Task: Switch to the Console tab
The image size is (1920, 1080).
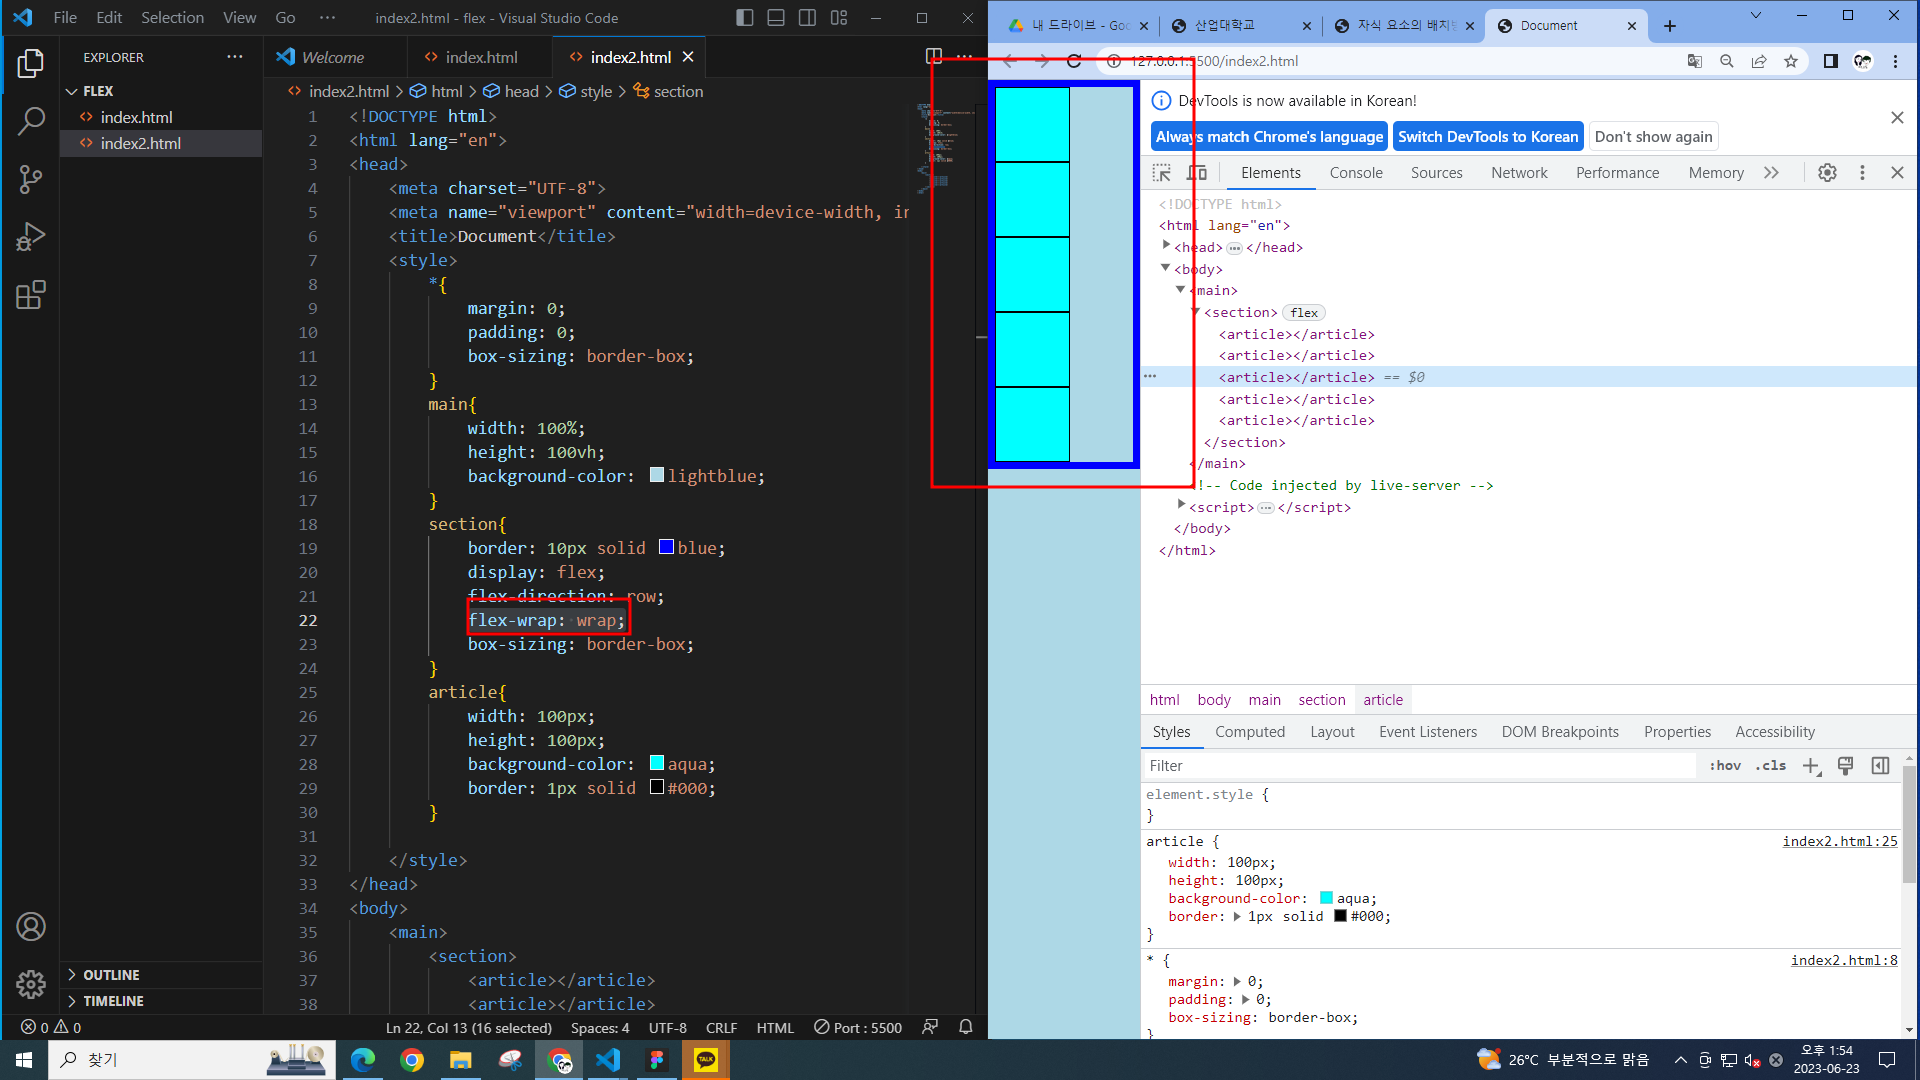Action: (x=1356, y=173)
